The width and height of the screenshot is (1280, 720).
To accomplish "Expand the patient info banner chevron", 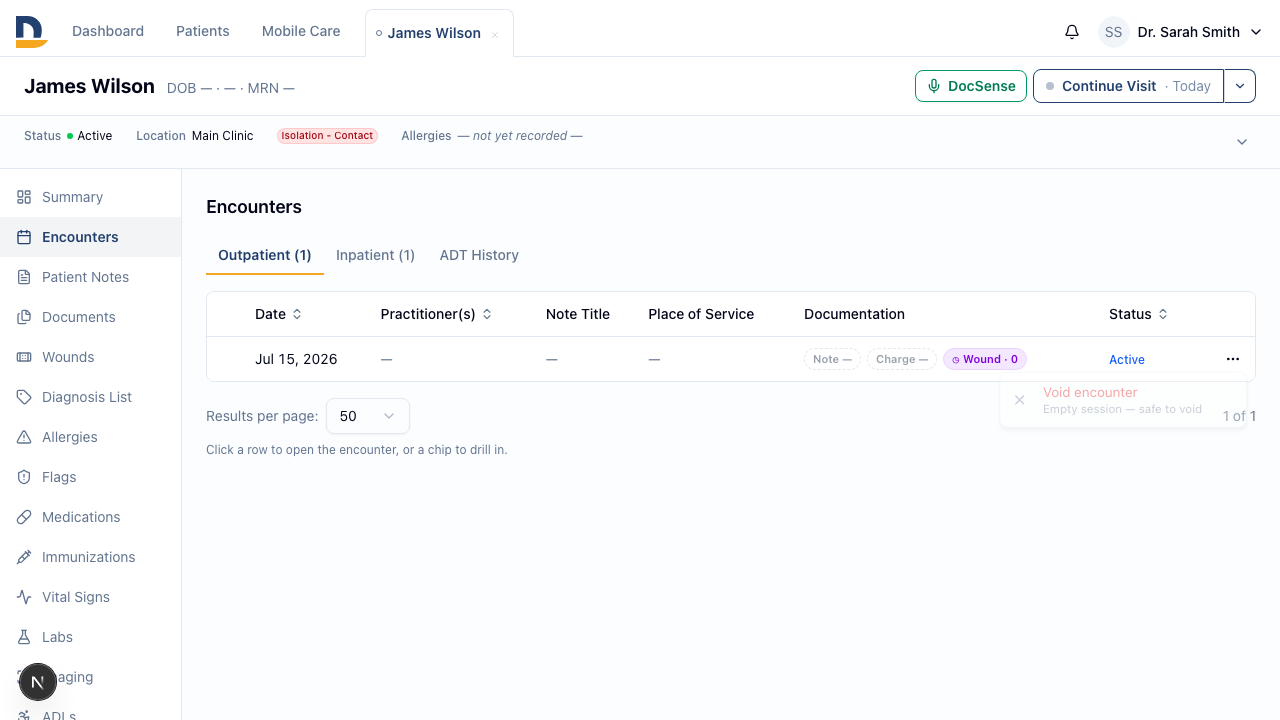I will click(x=1242, y=142).
